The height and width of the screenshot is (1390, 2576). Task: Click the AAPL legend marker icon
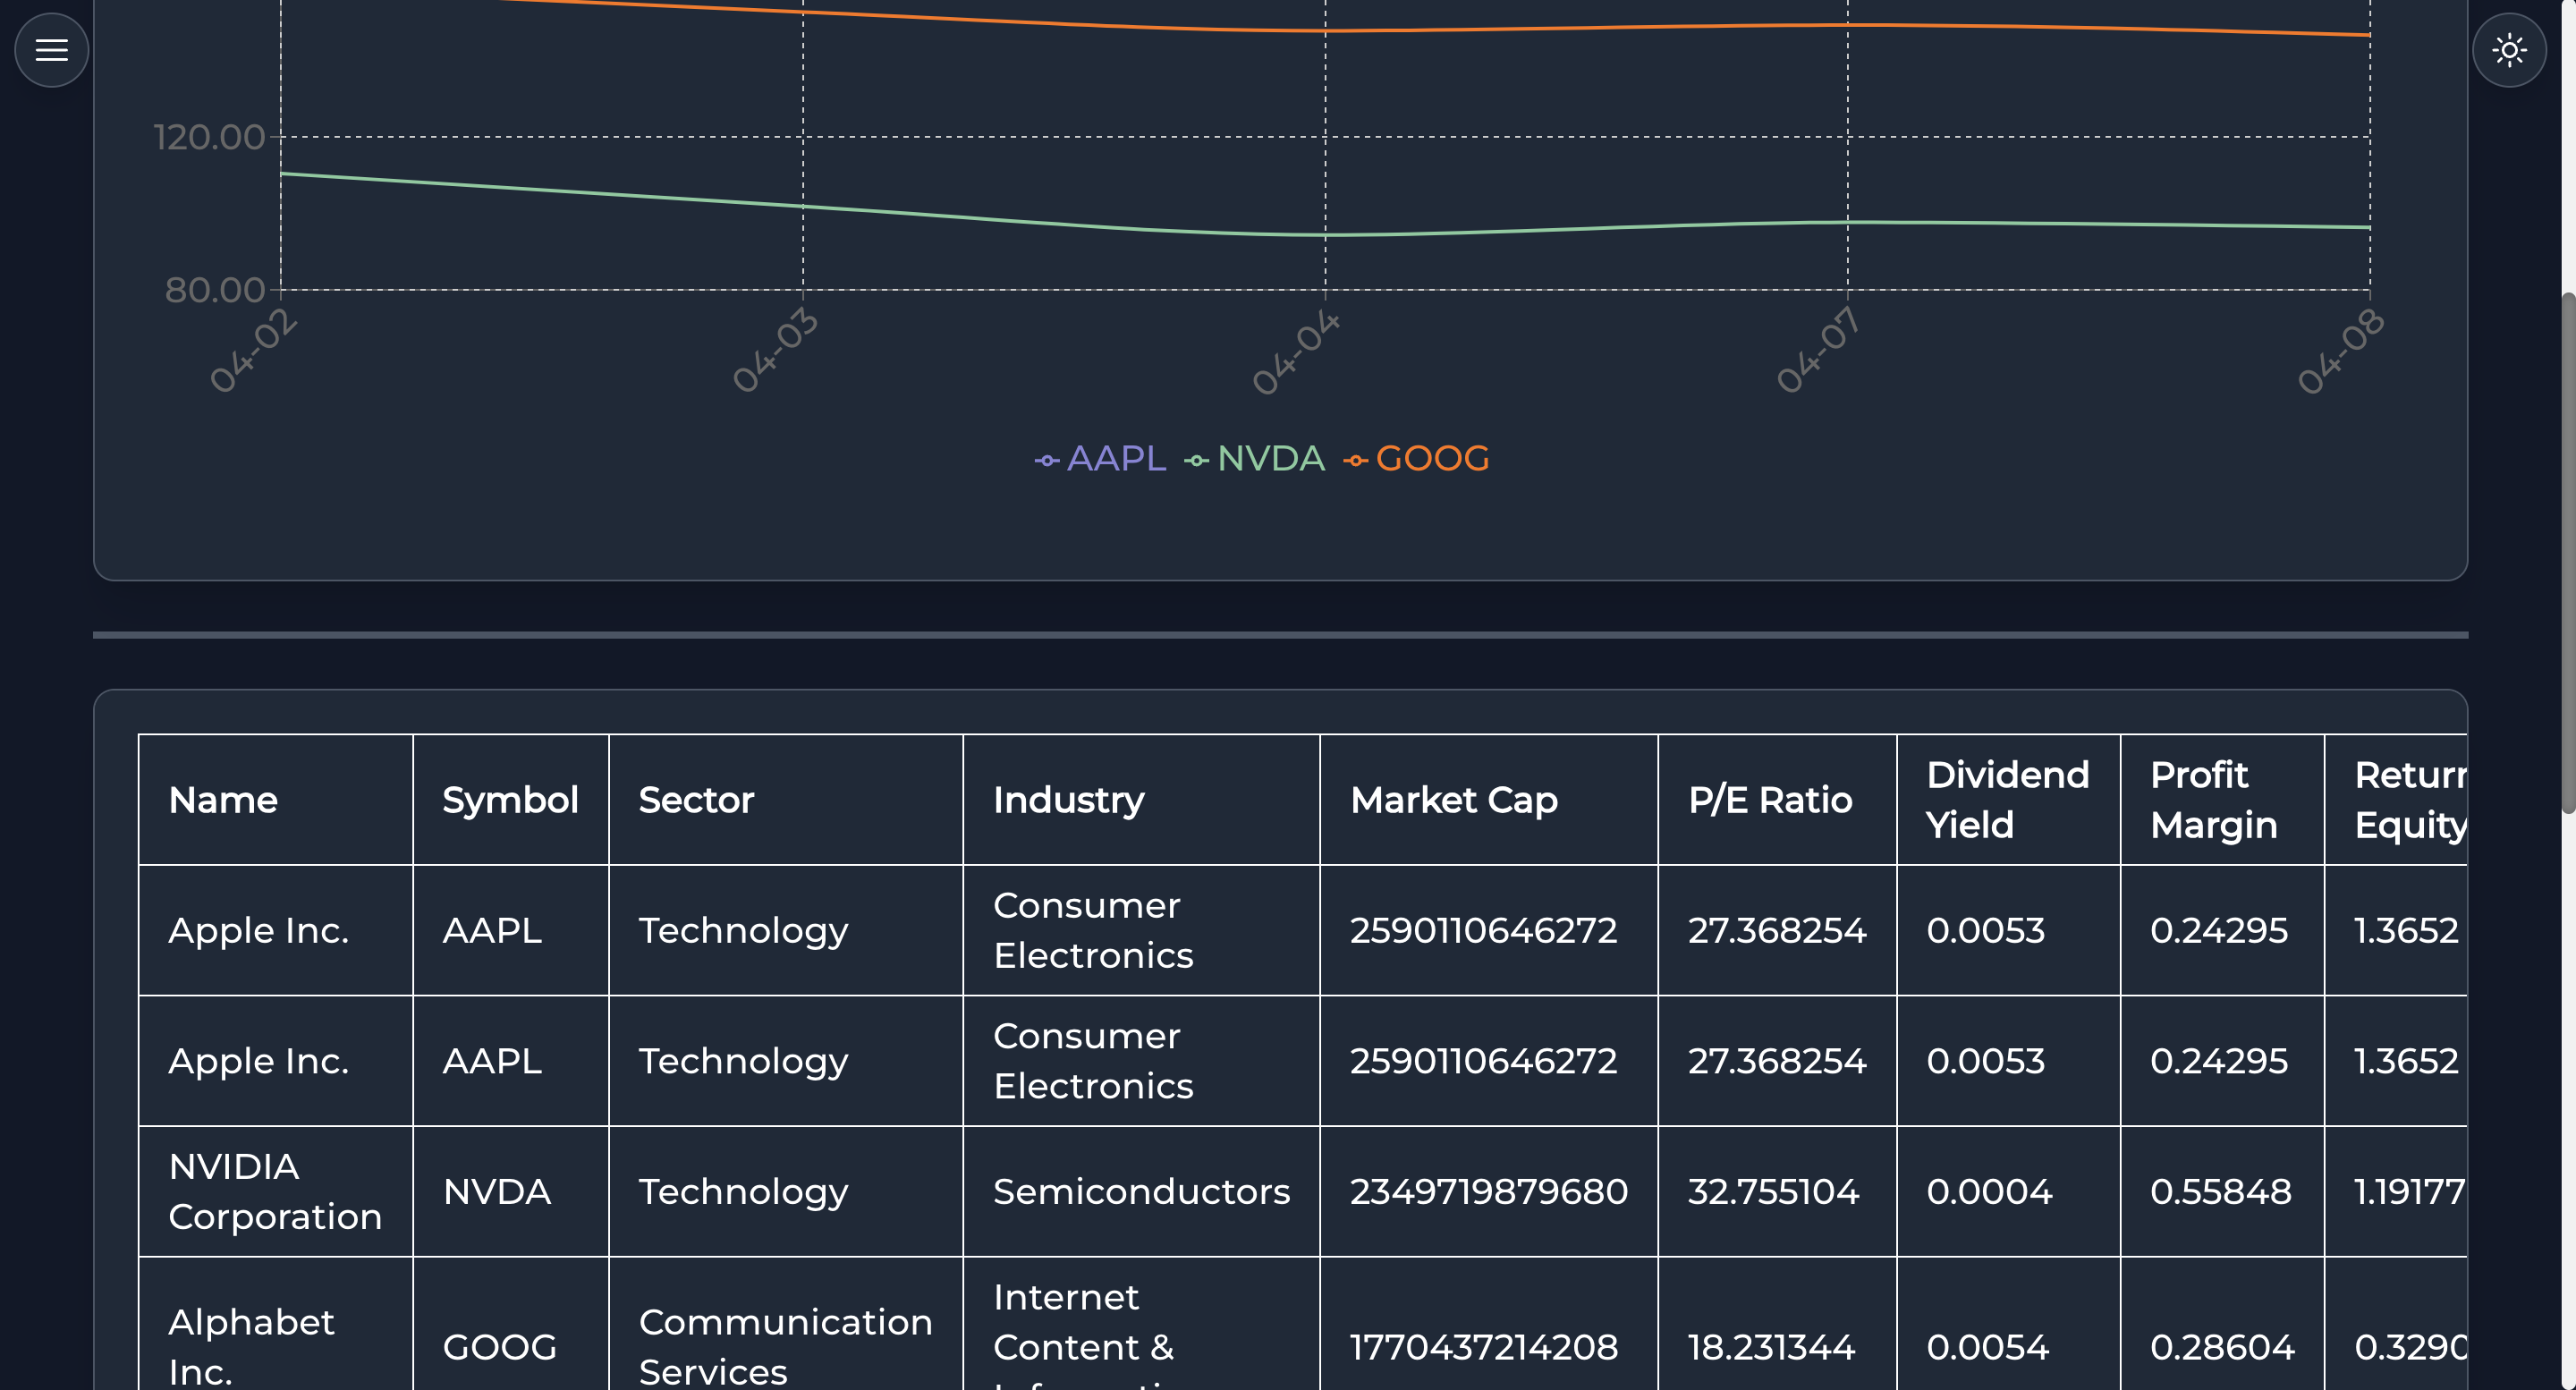1046,459
